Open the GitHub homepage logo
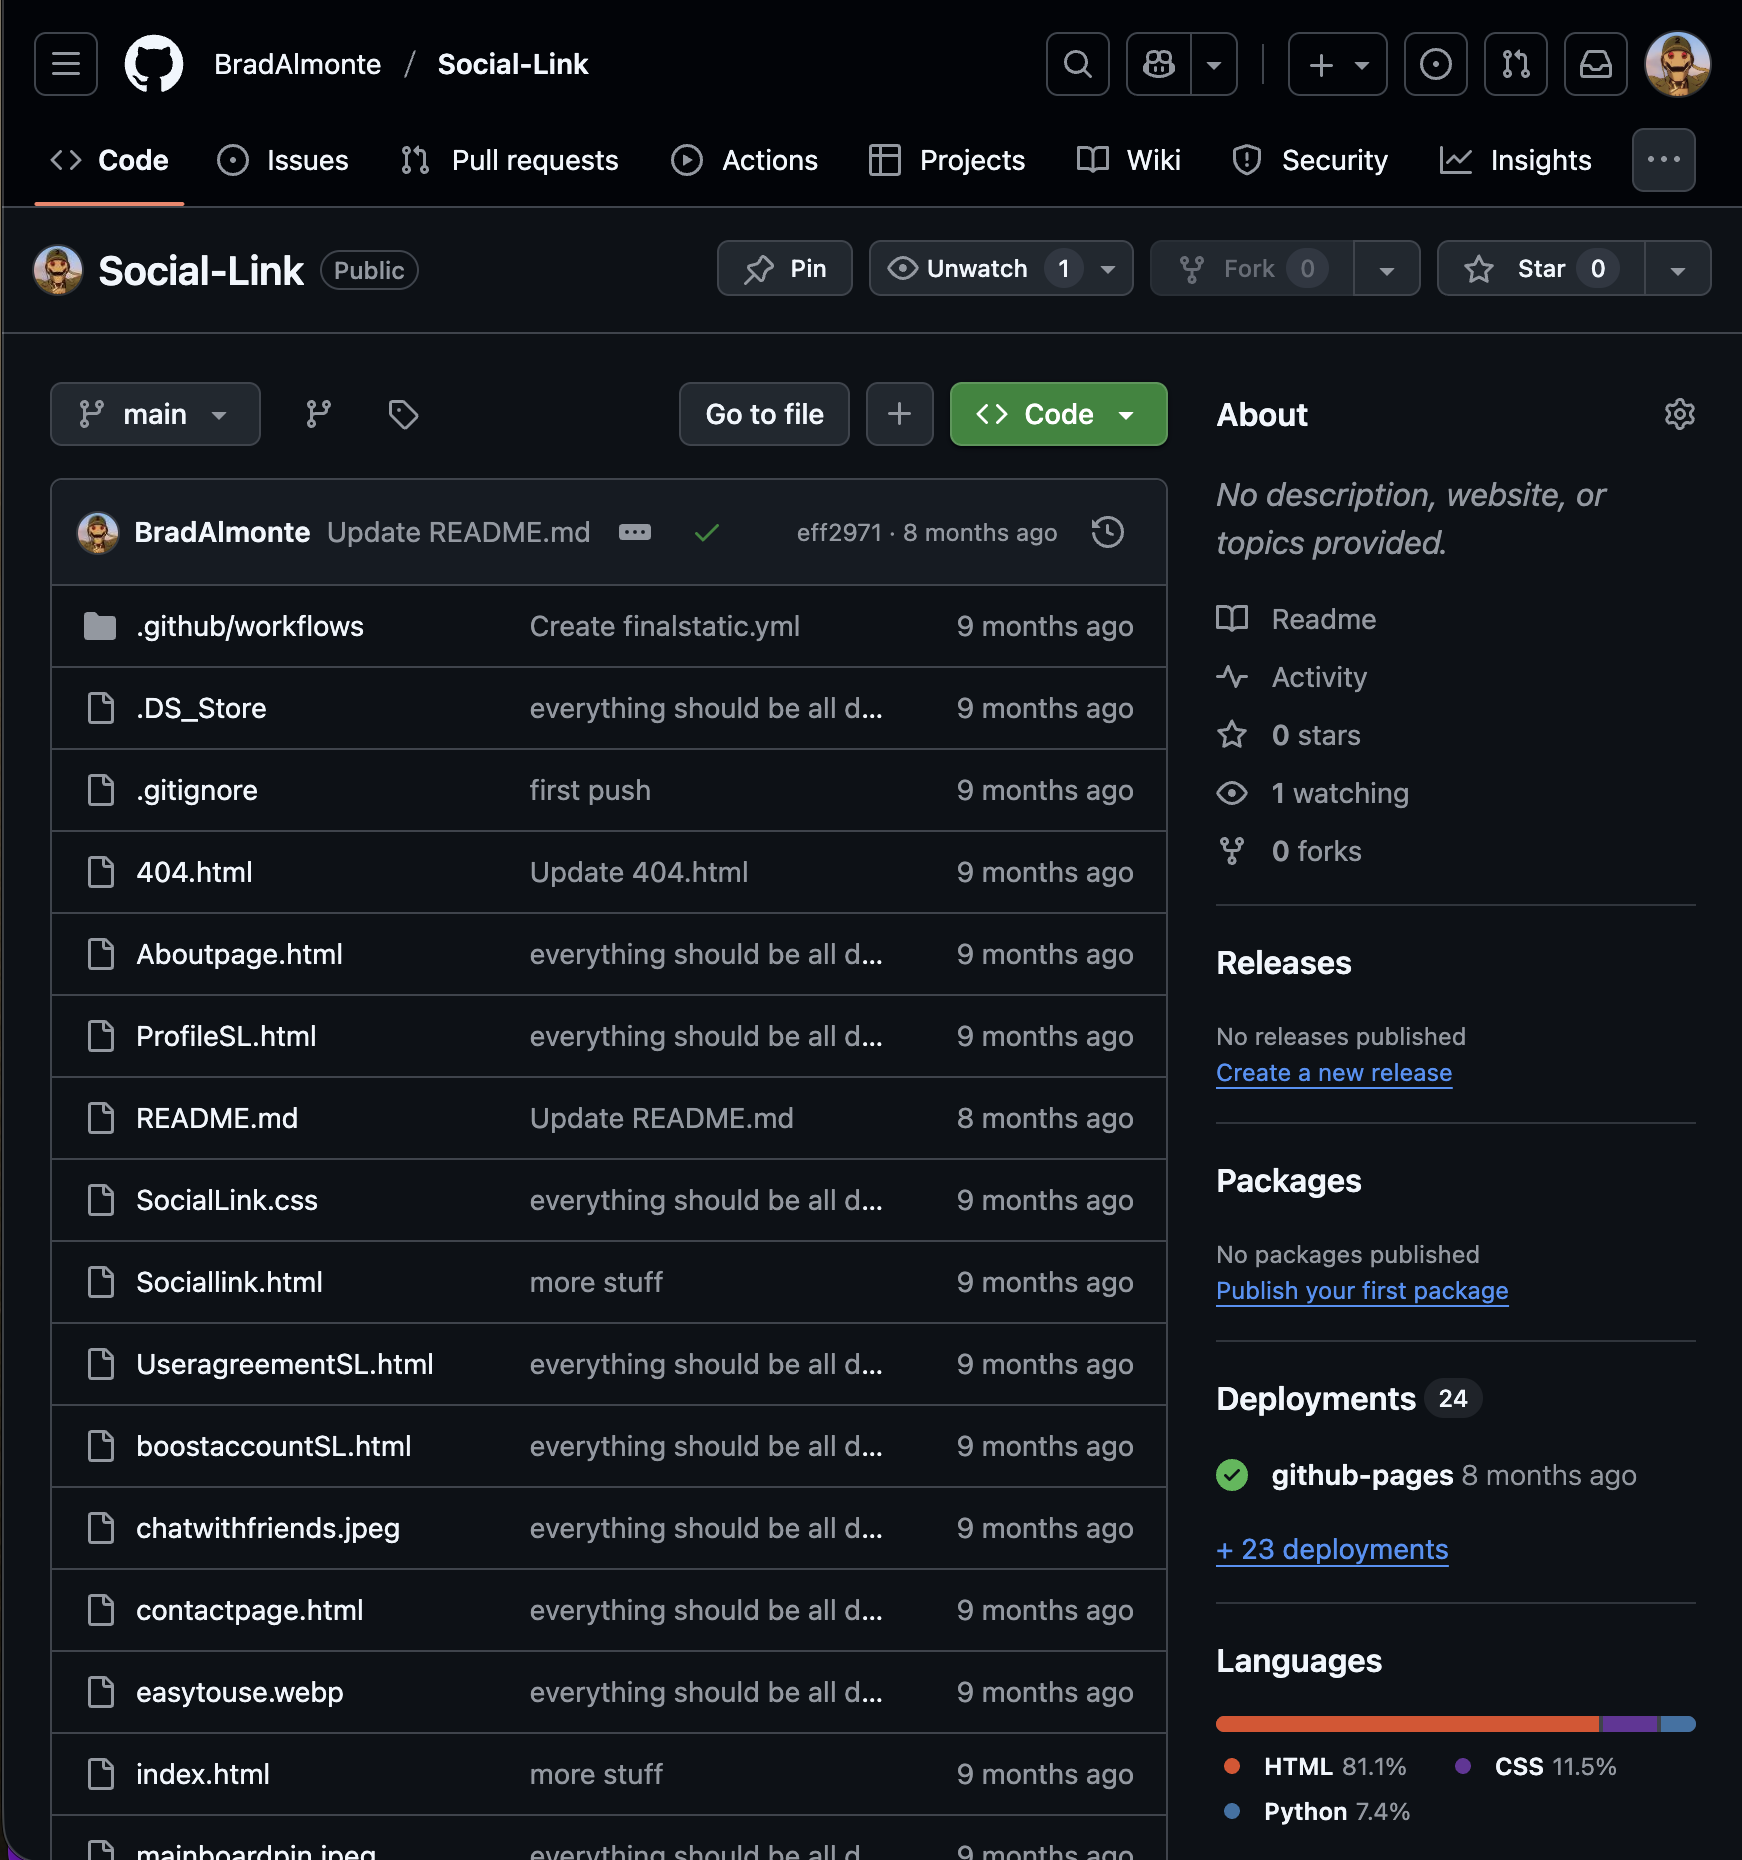Viewport: 1742px width, 1860px height. [154, 64]
